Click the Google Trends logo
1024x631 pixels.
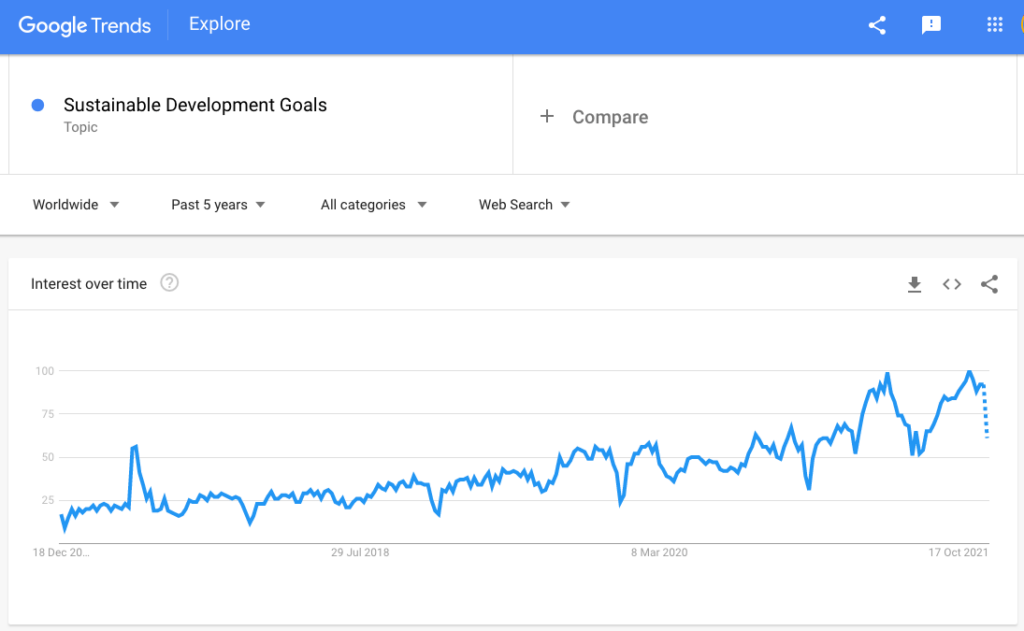pos(84,25)
